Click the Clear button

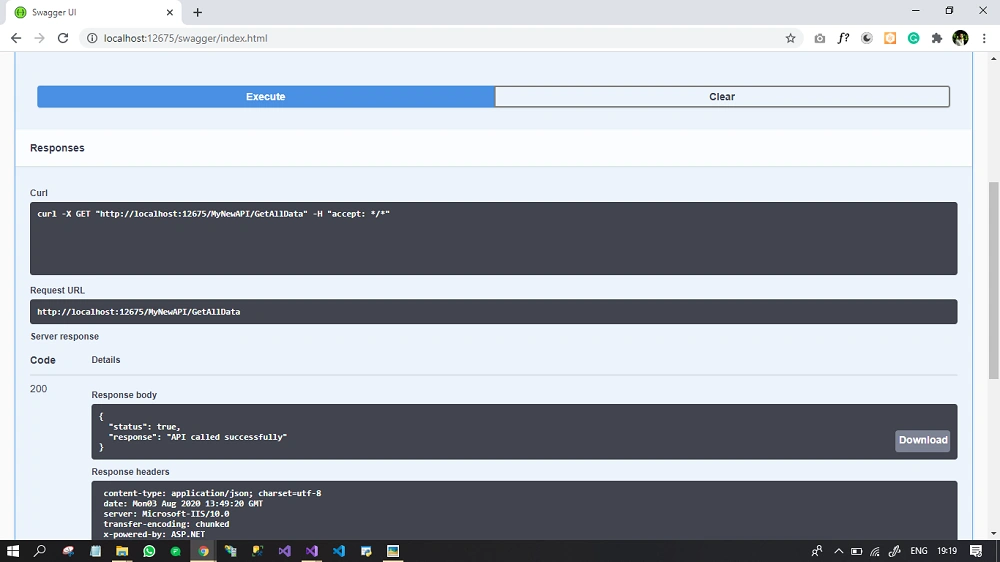click(722, 97)
